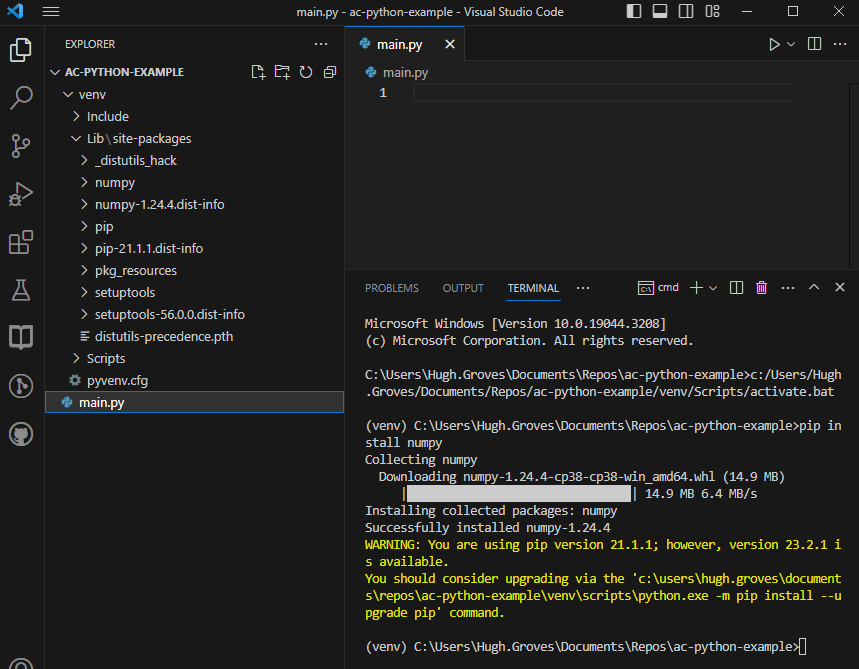Create a new file in Explorer

pos(258,72)
